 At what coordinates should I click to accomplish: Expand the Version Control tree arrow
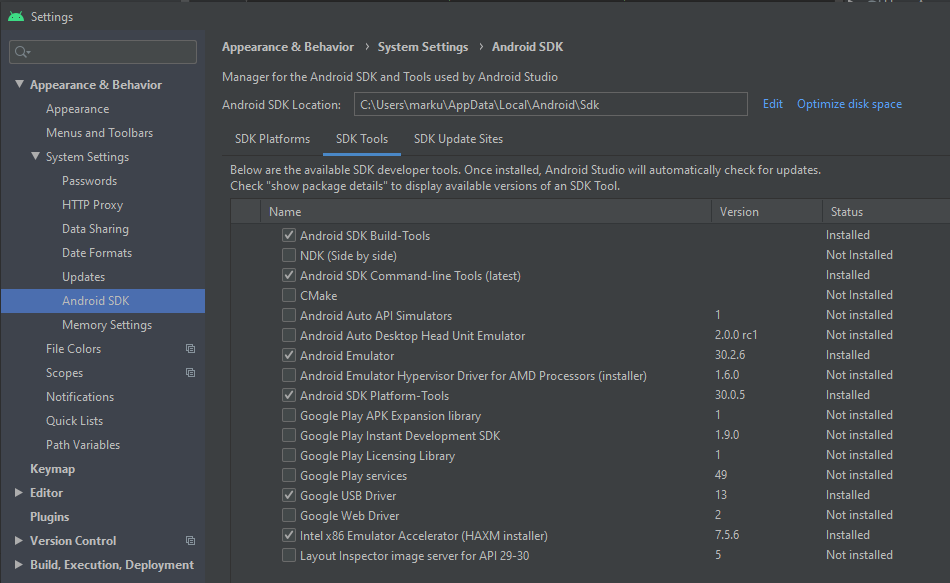coord(19,541)
